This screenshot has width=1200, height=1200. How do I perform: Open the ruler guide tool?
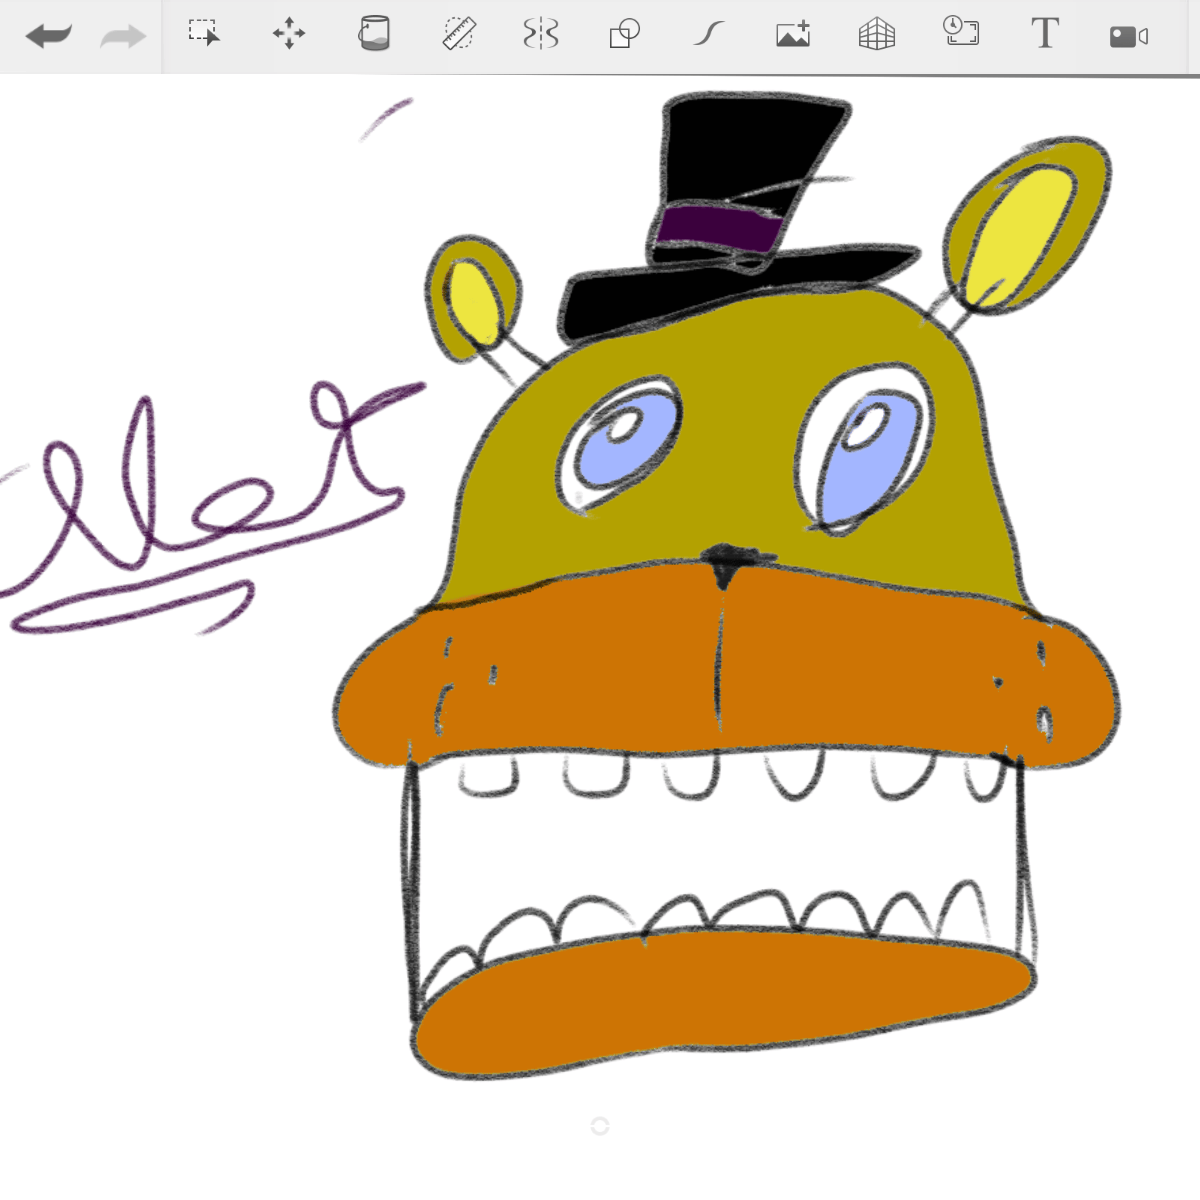tap(459, 34)
